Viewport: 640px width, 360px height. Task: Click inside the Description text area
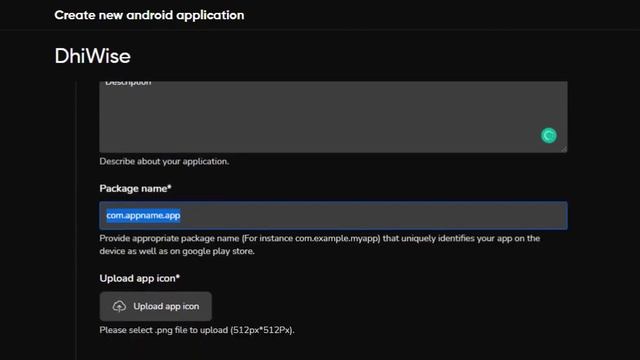click(333, 117)
